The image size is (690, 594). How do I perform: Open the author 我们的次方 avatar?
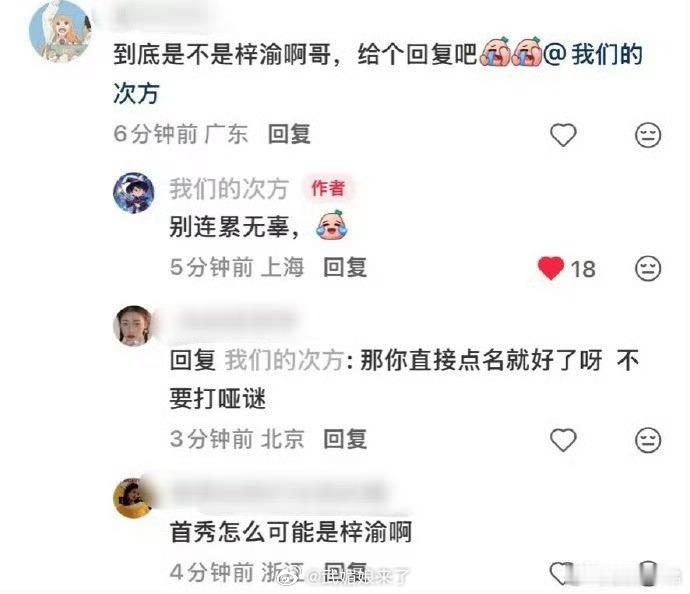pyautogui.click(x=134, y=193)
